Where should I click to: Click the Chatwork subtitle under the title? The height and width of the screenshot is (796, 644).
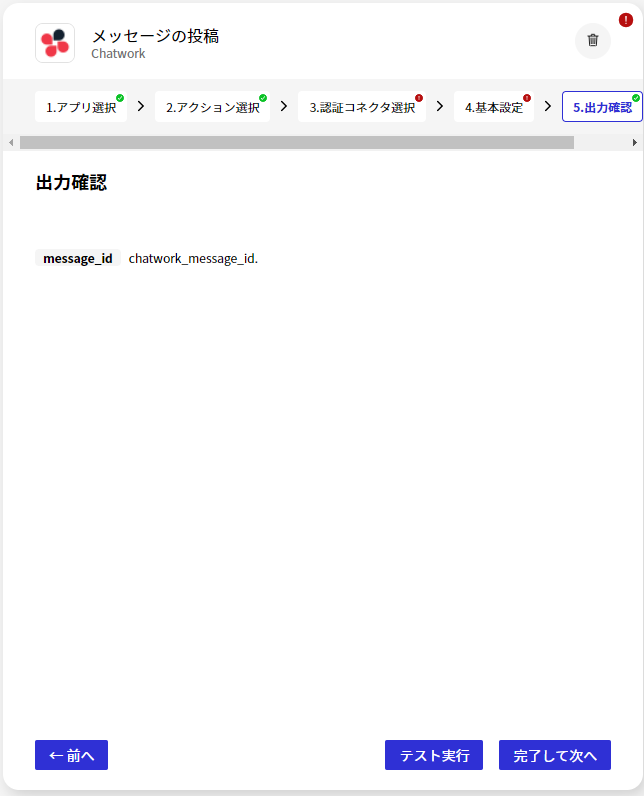118,54
